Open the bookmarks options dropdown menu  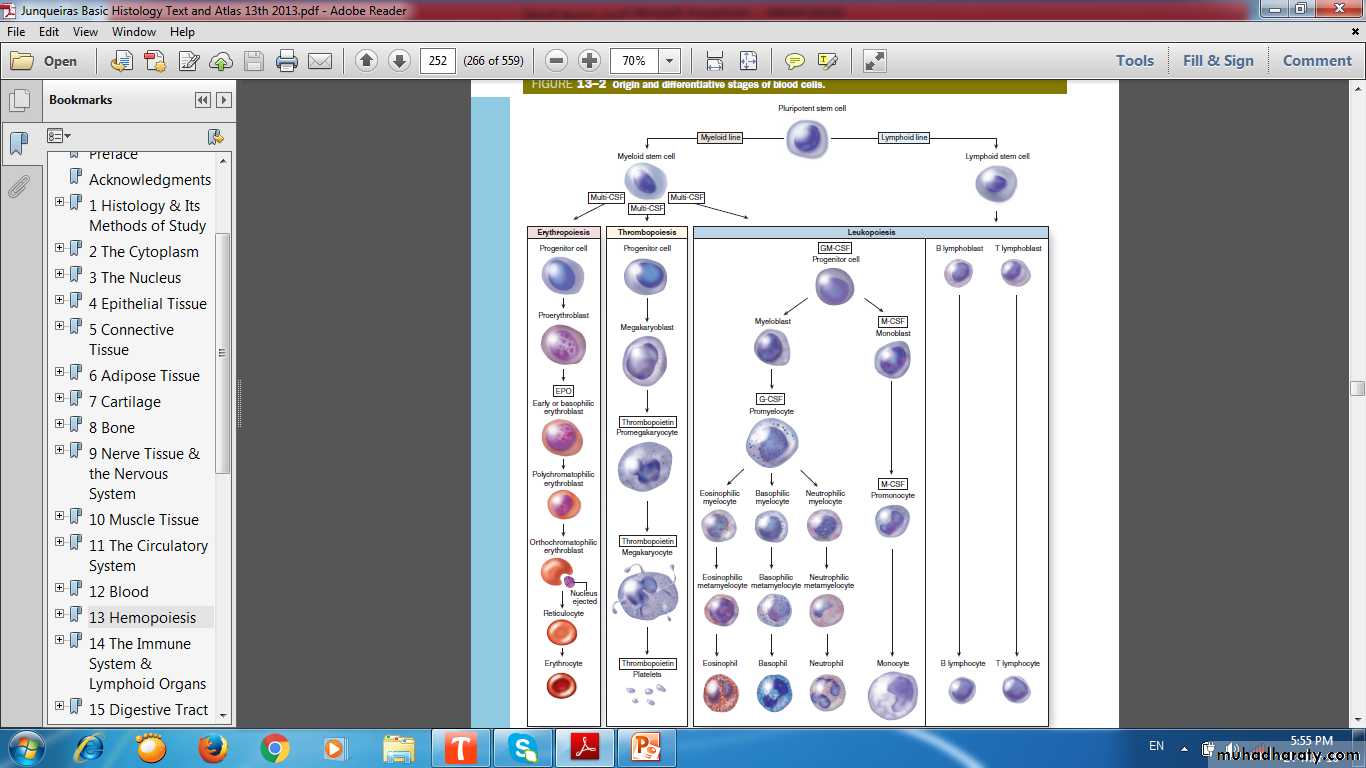click(x=59, y=136)
